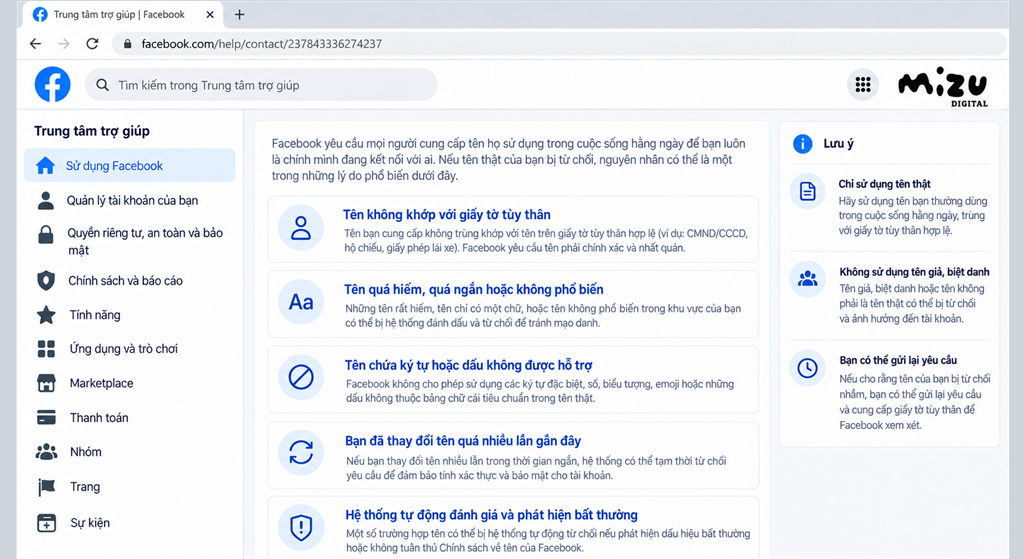Image resolution: width=1024 pixels, height=559 pixels.
Task: Click the document icon for Chỉ sử dụng tên thật
Action: [x=808, y=191]
